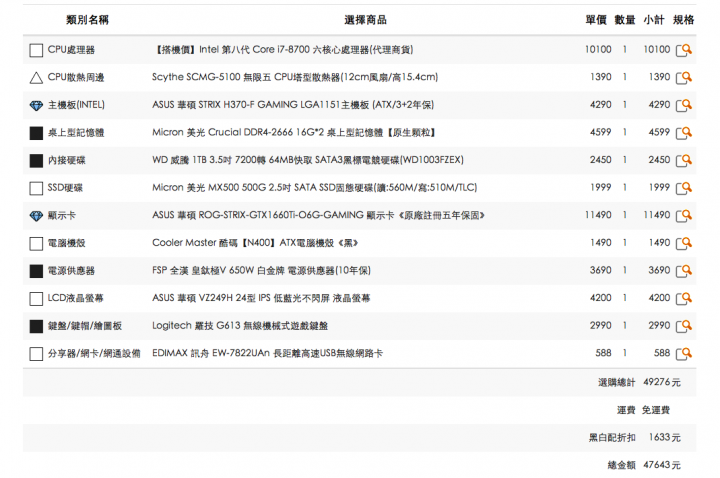Select the Intel Core i7-8700 product name
Viewport: 720px width, 478px height.
[283, 50]
